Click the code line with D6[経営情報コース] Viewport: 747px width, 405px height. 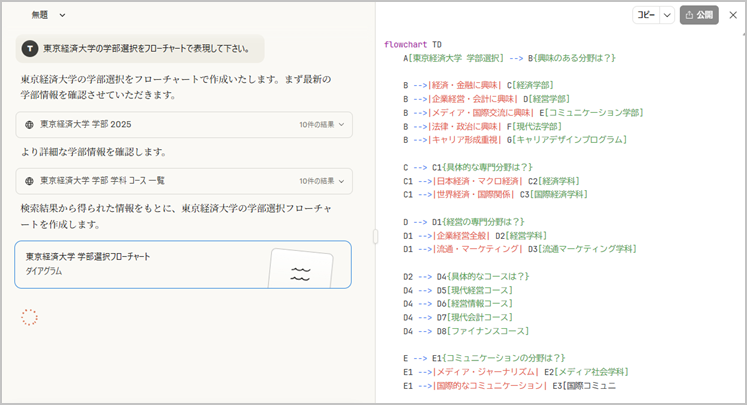pyautogui.click(x=458, y=304)
